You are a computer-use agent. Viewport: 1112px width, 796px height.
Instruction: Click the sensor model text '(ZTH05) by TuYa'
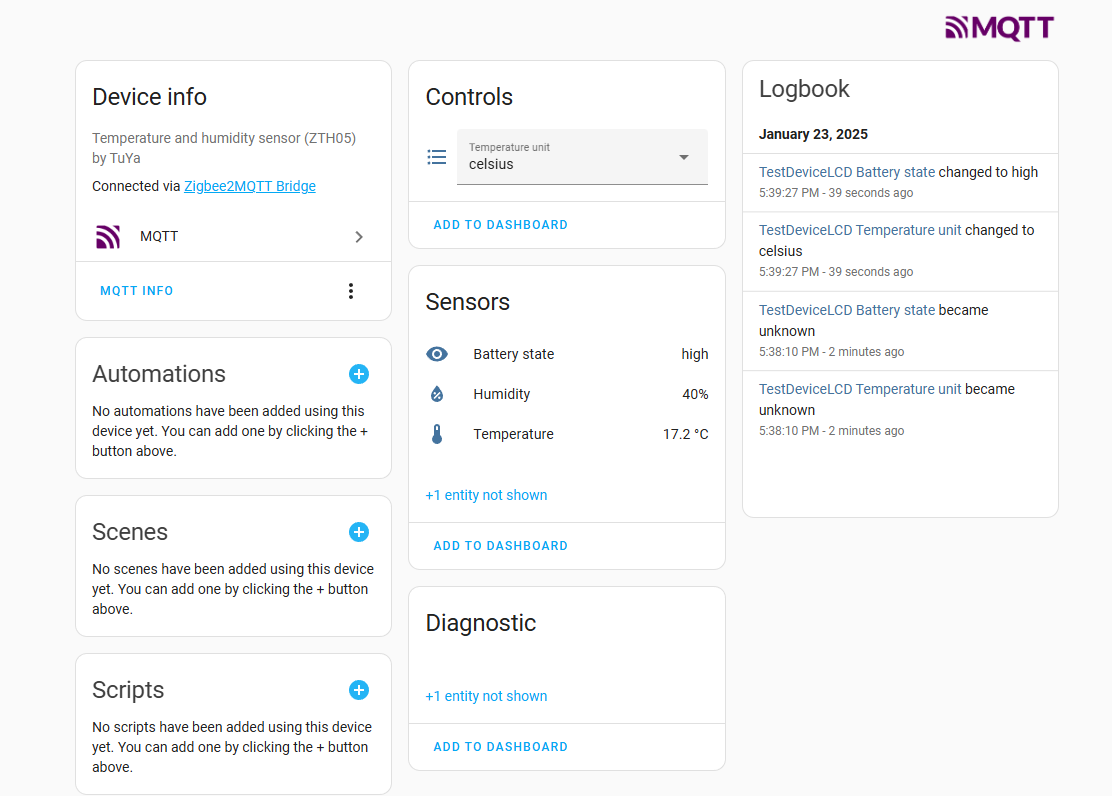[x=224, y=148]
